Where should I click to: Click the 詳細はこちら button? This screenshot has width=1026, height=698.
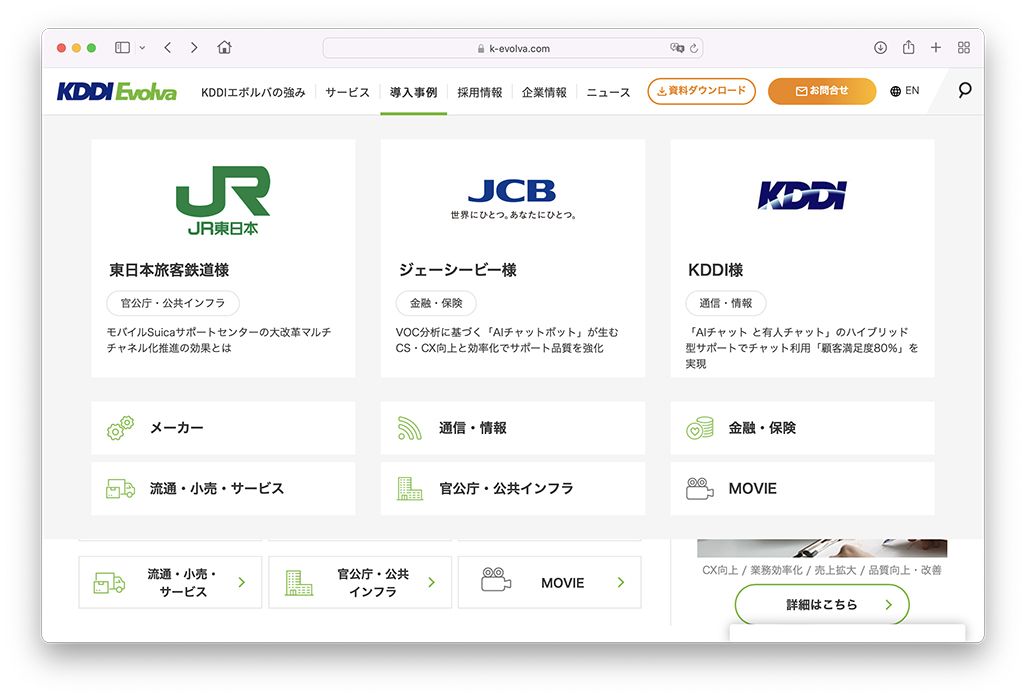tap(822, 604)
